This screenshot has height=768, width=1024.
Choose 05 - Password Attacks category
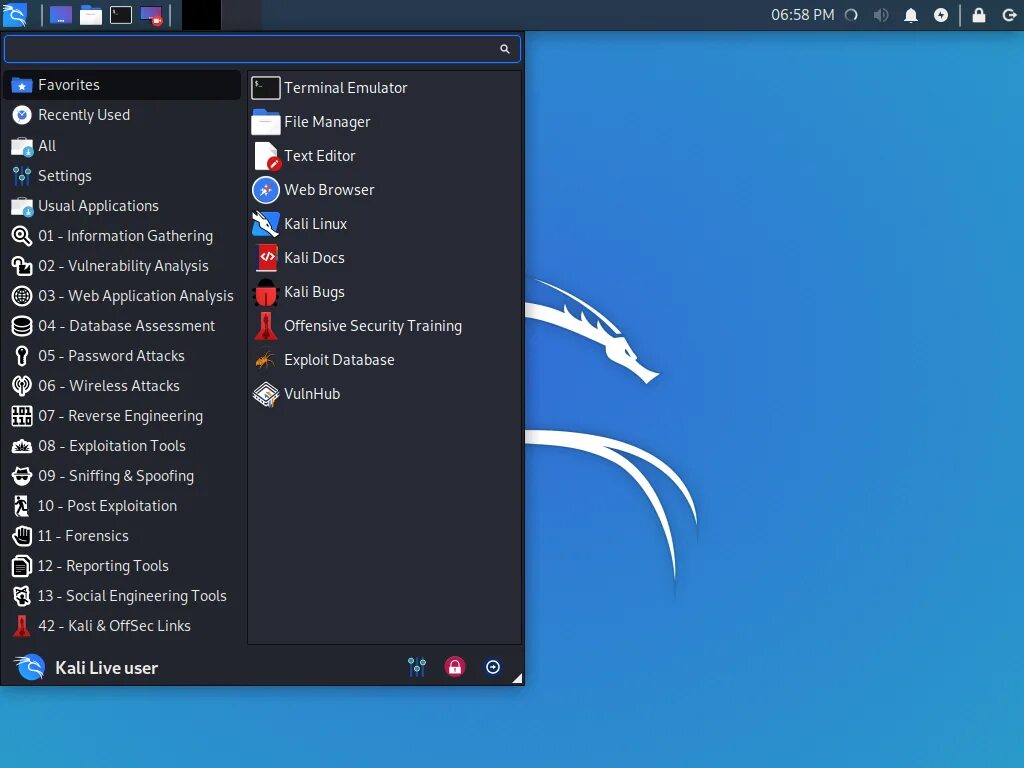pos(122,355)
